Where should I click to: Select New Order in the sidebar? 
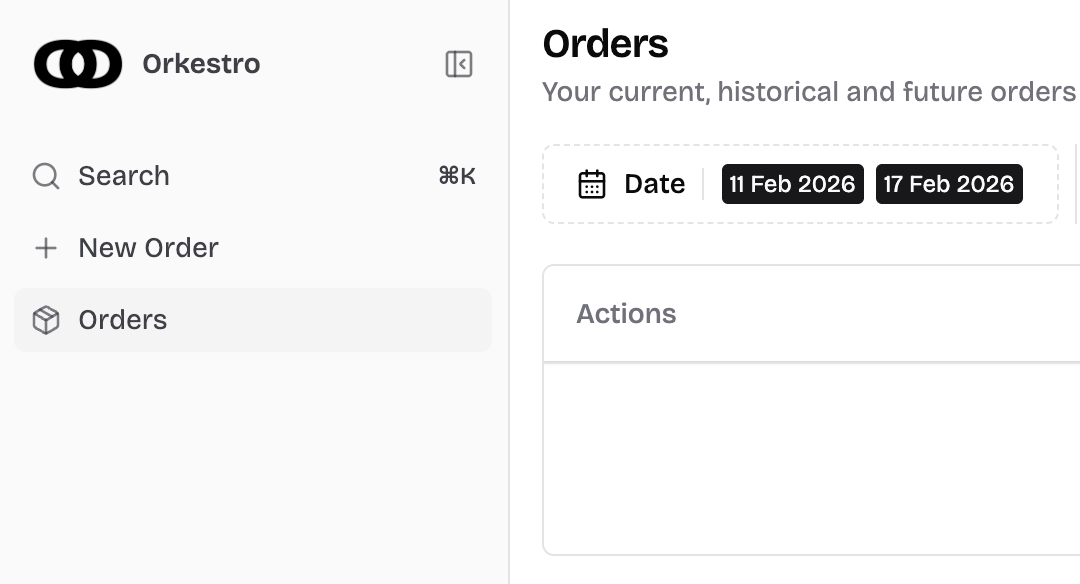click(x=148, y=248)
